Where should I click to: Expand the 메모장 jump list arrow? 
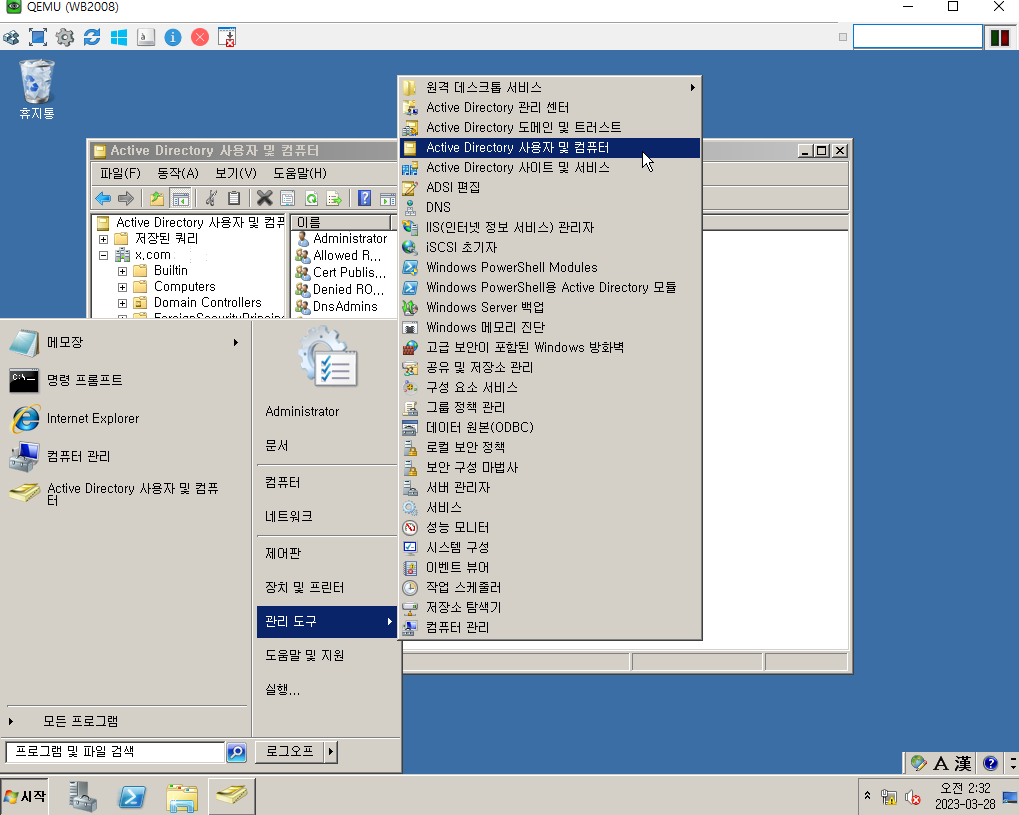236,343
